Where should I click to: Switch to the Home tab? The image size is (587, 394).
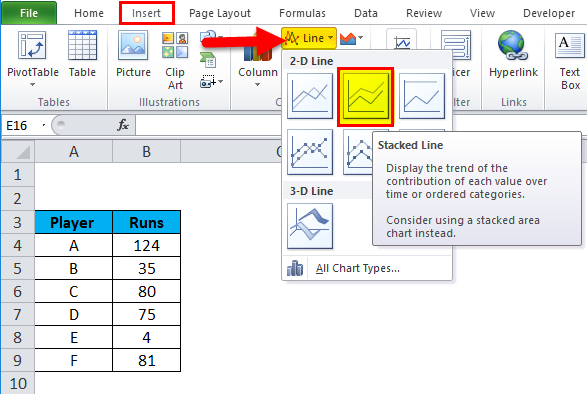89,13
